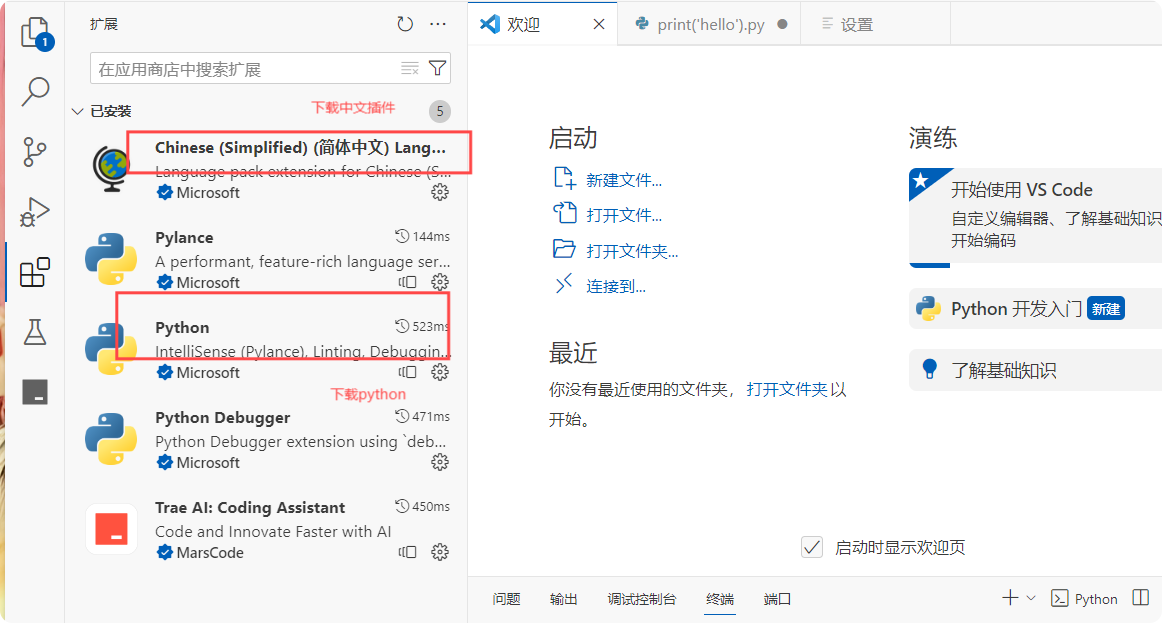Select the Python extension entry
Image resolution: width=1162 pixels, height=623 pixels.
coord(267,349)
